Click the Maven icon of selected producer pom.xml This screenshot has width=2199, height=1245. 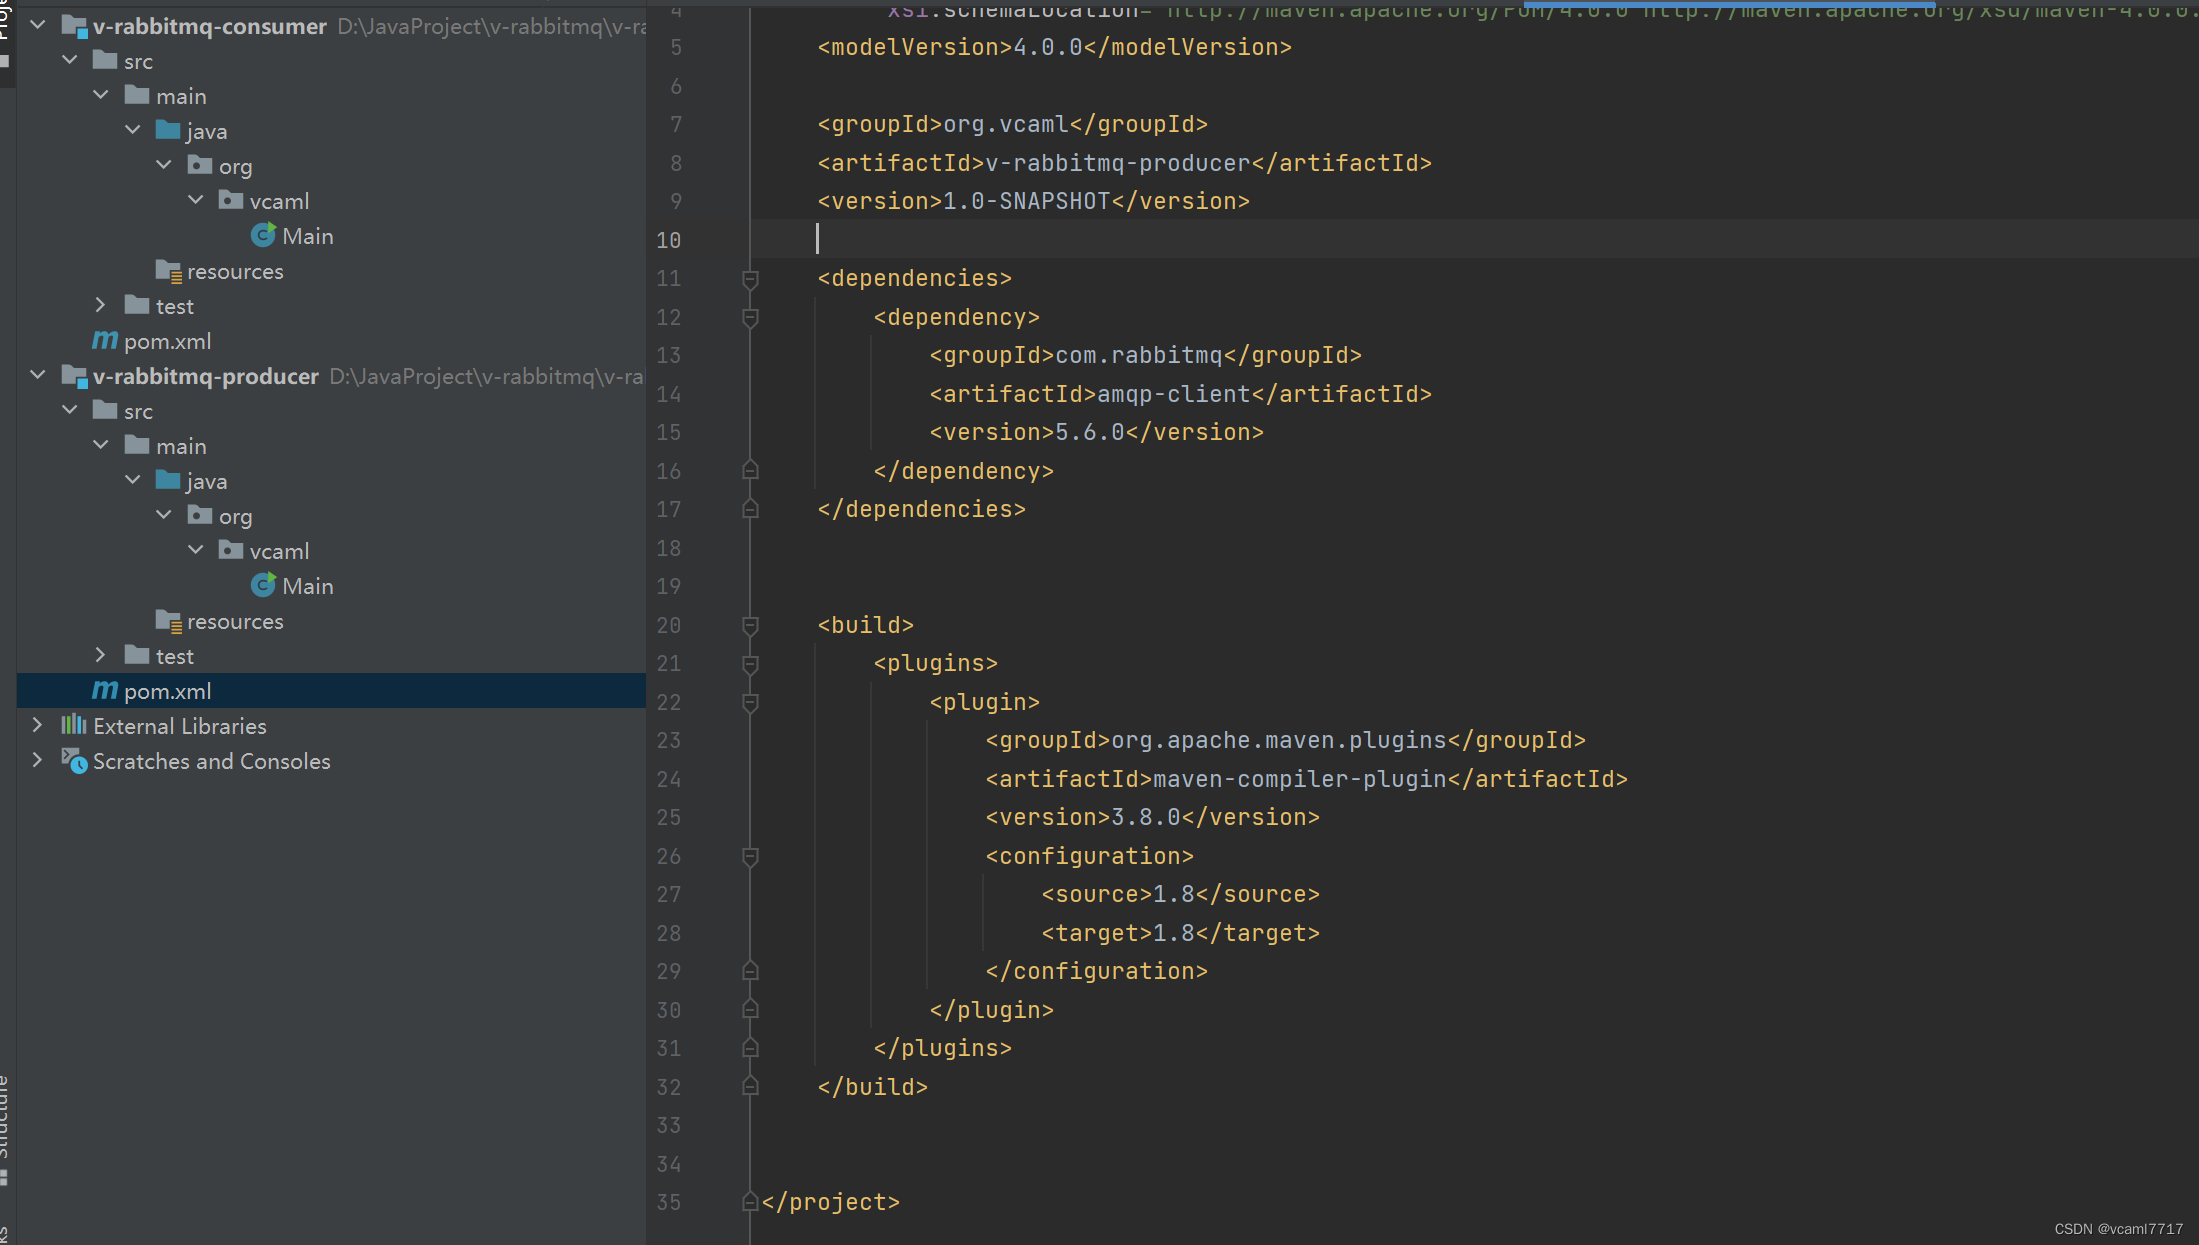[x=105, y=691]
